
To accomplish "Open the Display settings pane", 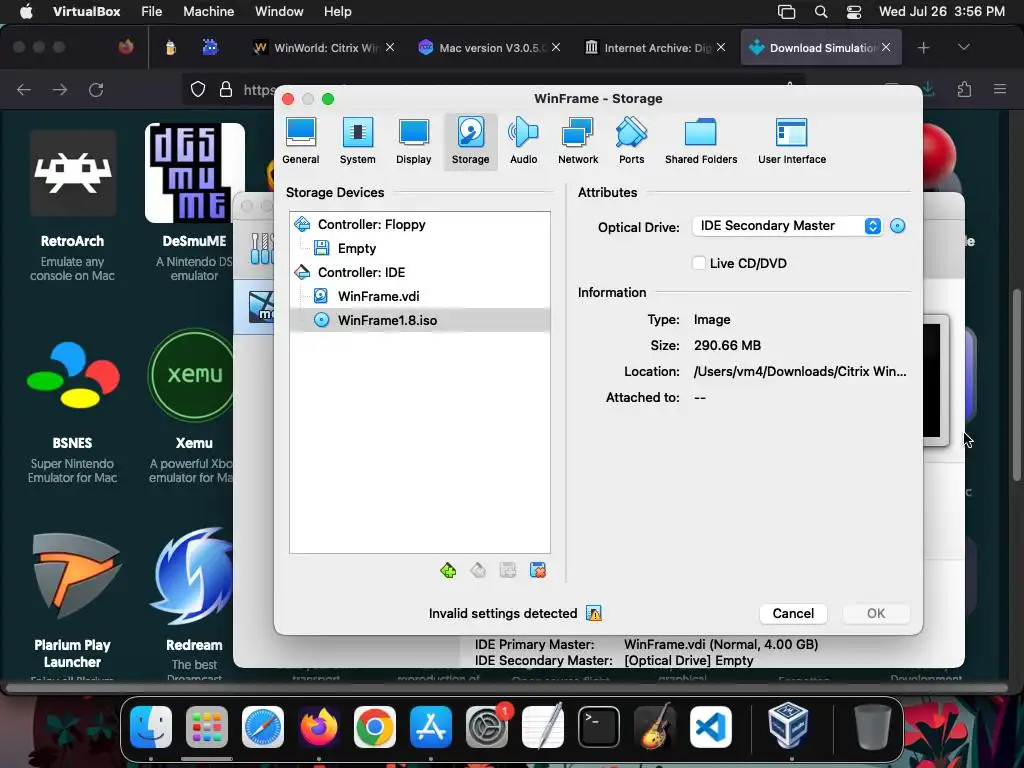I will click(x=413, y=141).
